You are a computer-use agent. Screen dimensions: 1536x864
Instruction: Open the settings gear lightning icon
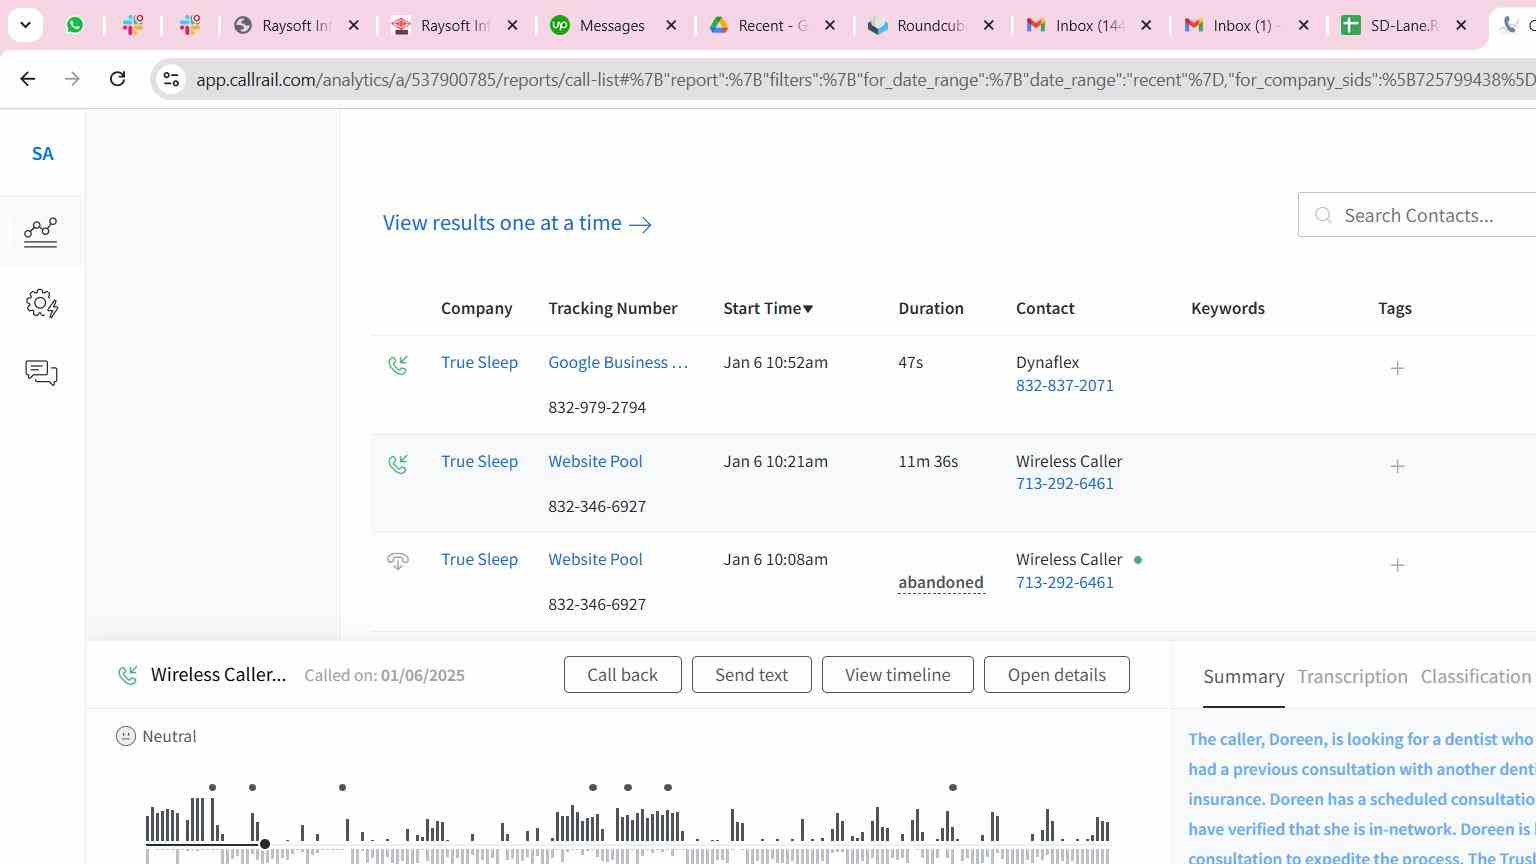point(42,303)
